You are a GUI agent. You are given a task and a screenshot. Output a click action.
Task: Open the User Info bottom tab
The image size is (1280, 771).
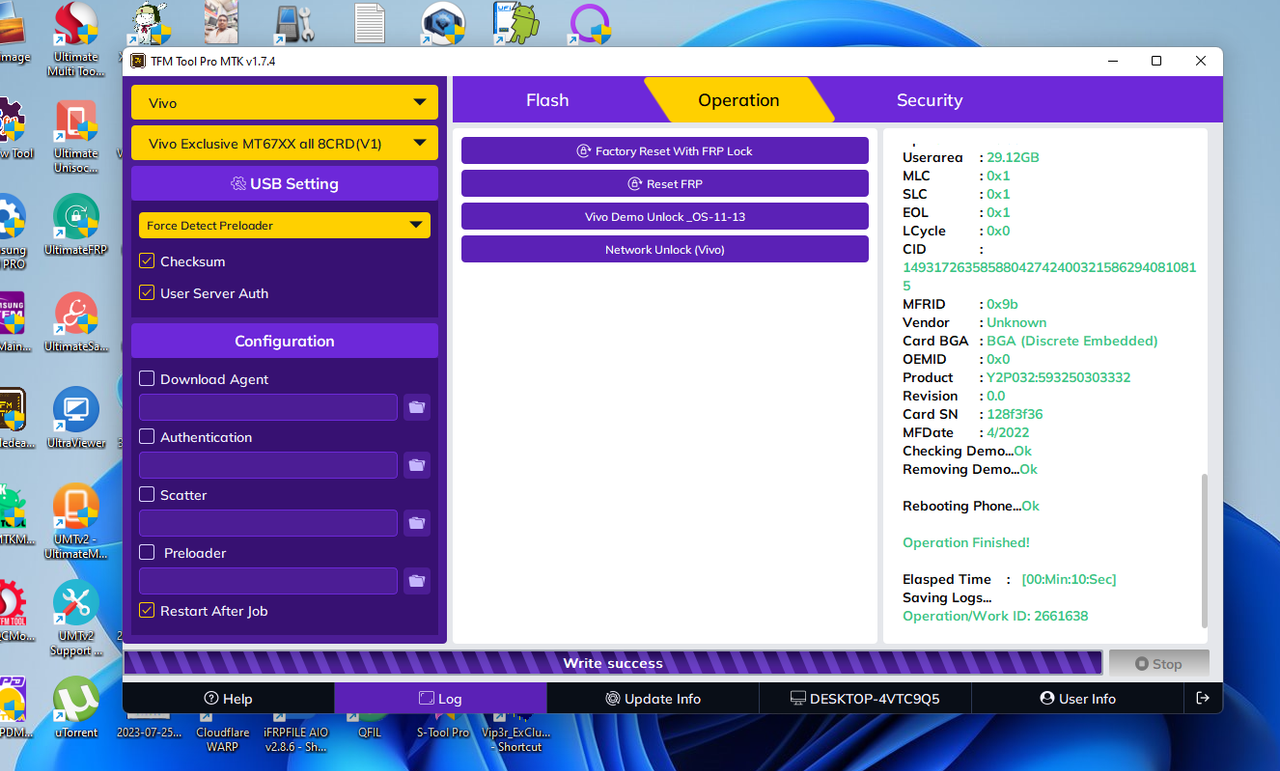click(x=1078, y=698)
